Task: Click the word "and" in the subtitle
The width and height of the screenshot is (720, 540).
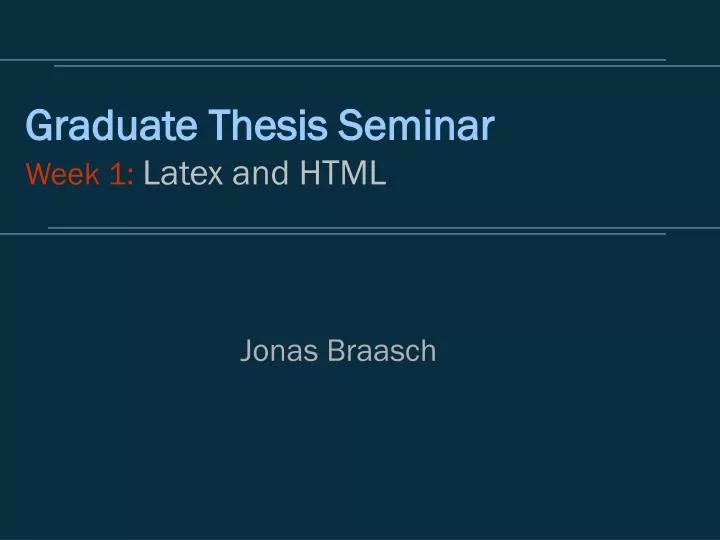Action: [260, 173]
